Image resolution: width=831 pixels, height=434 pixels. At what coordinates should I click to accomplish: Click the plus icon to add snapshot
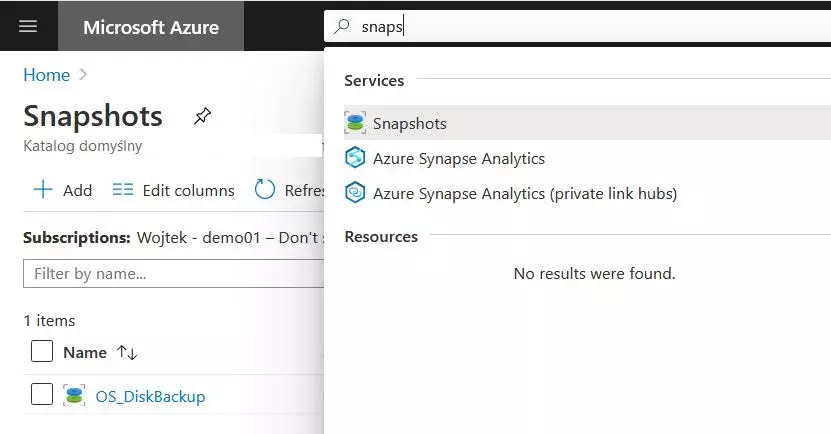pos(43,190)
